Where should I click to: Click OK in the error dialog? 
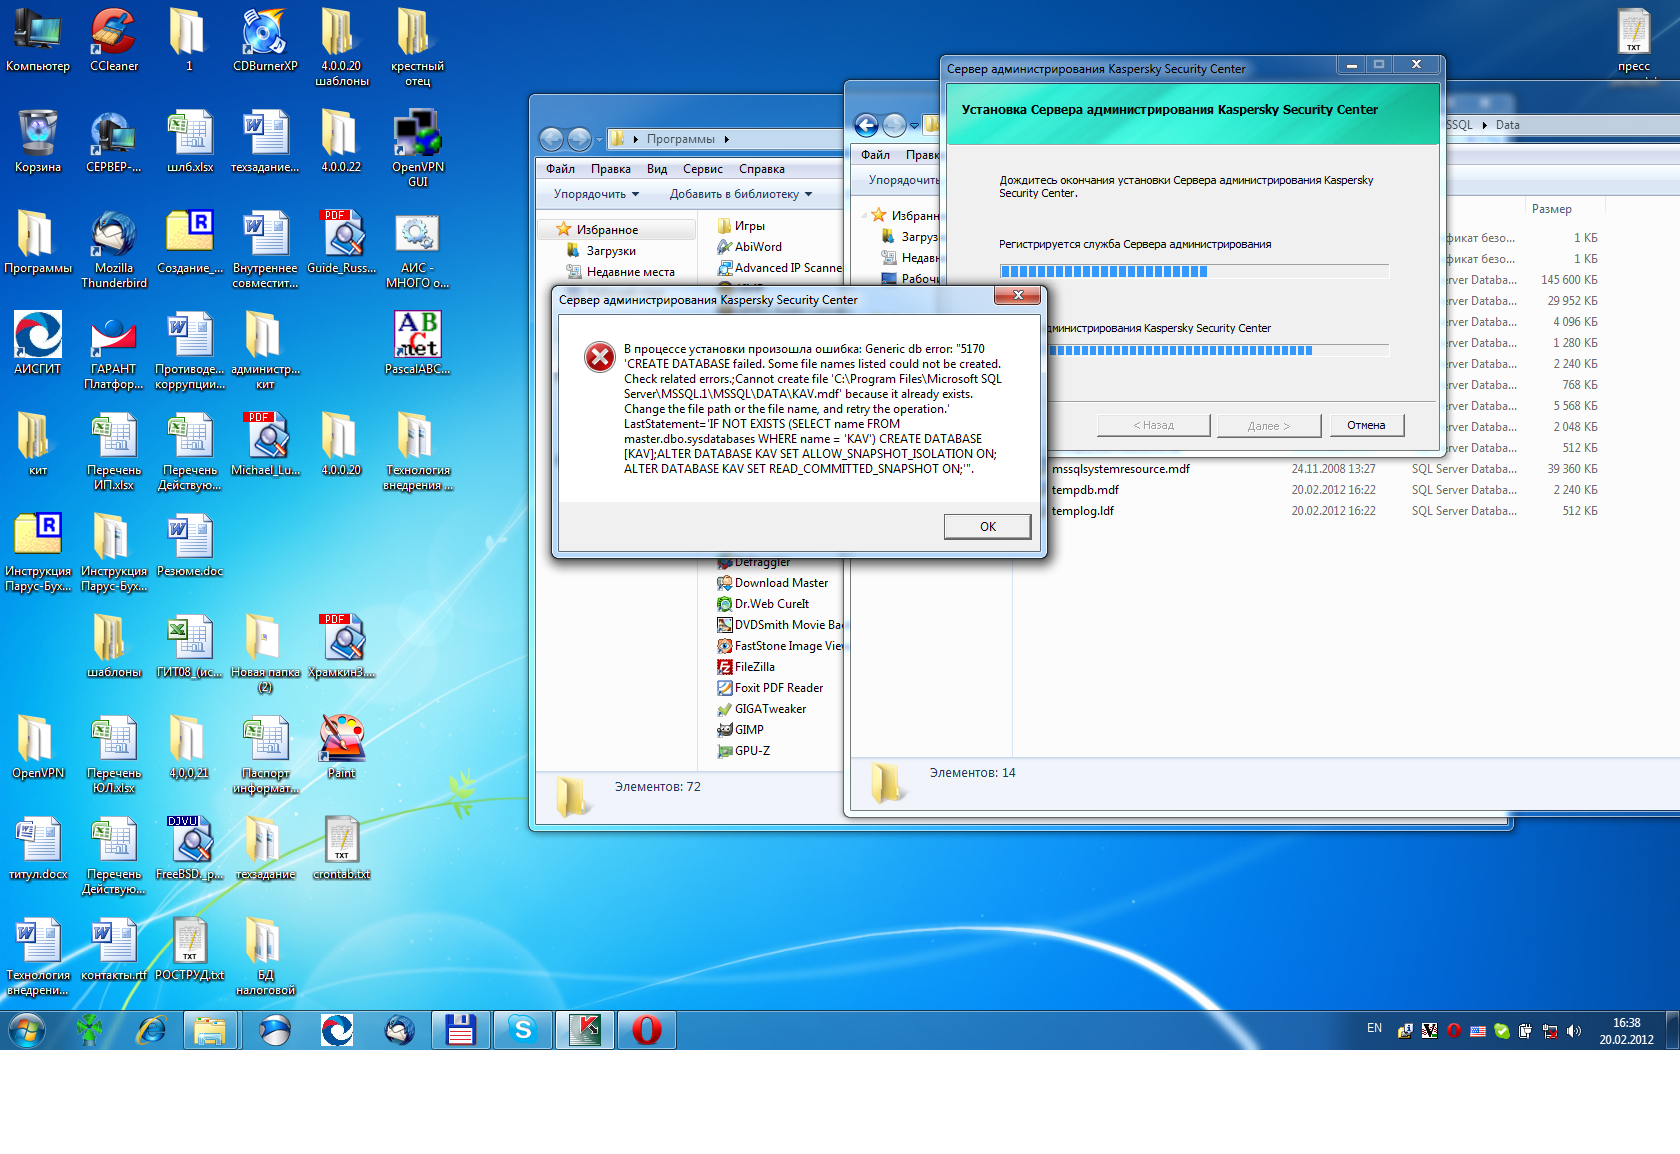[987, 527]
